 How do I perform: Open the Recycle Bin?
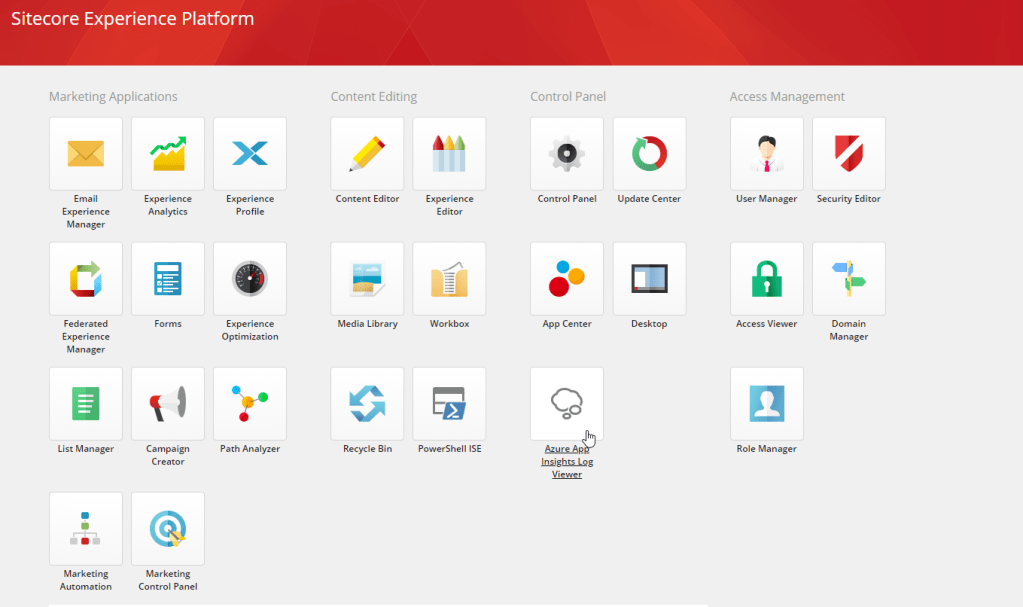[x=367, y=403]
